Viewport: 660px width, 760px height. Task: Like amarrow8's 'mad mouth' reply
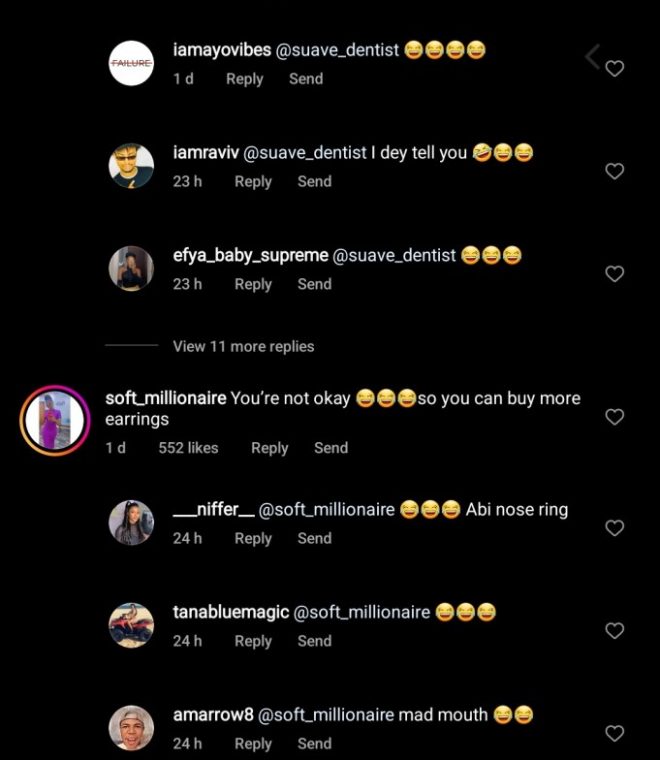[615, 734]
